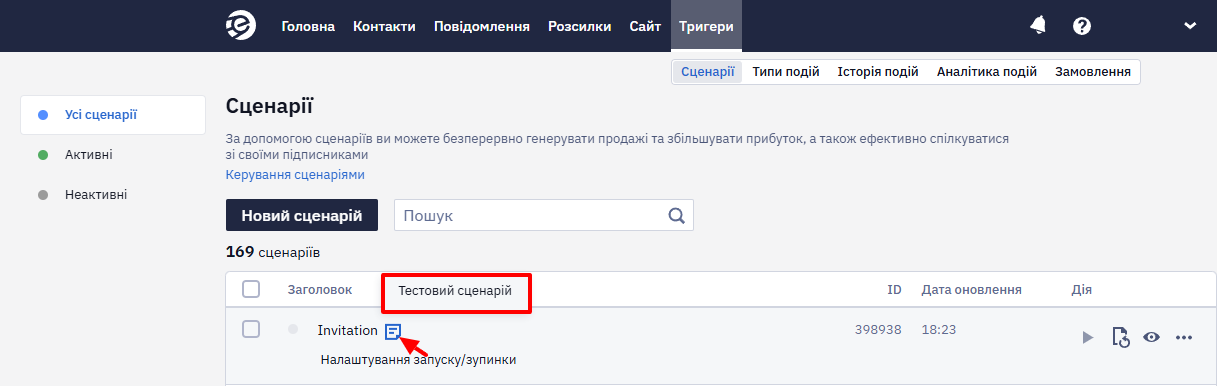Viewport: 1217px width, 386px height.
Task: Sort by the Заголовок column header
Action: click(320, 290)
